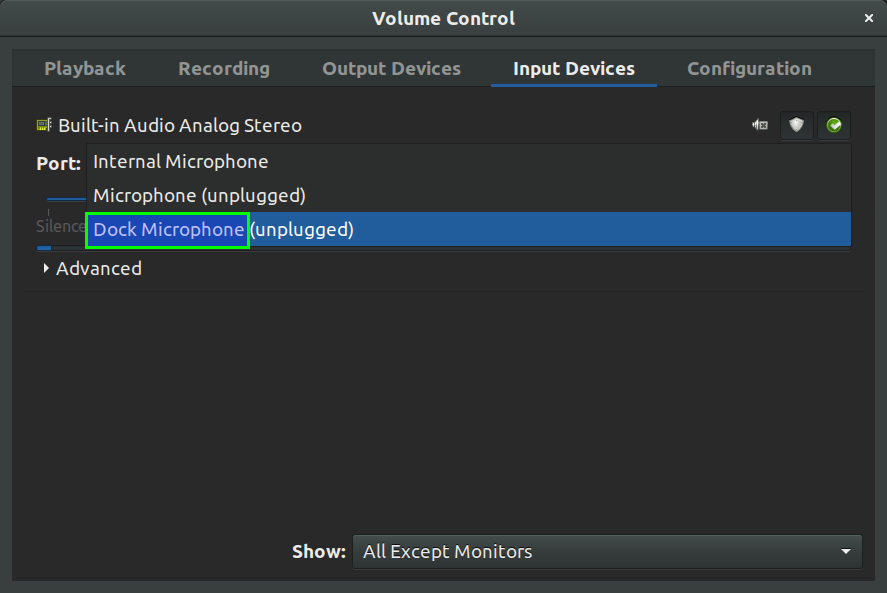
Task: Click the Volume Control title bar
Action: coord(443,18)
